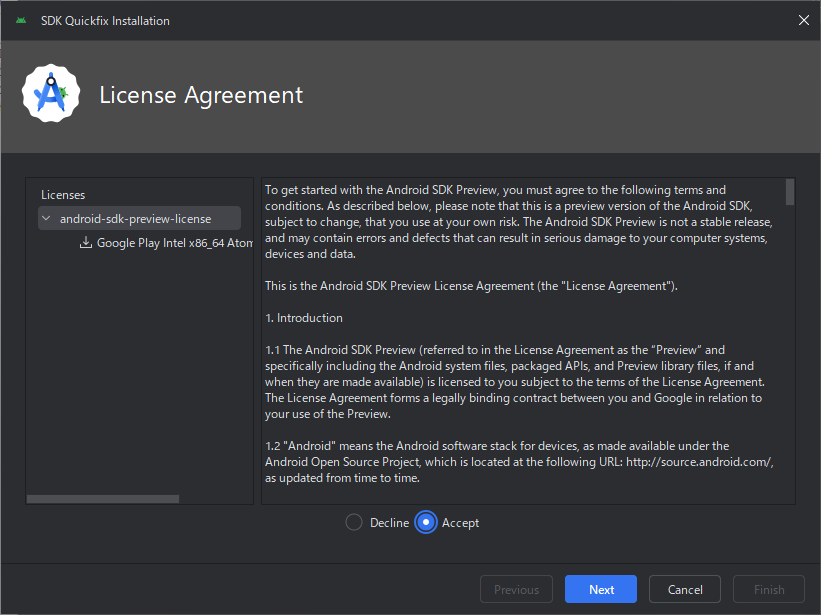Click the disabled Finish button

769,589
